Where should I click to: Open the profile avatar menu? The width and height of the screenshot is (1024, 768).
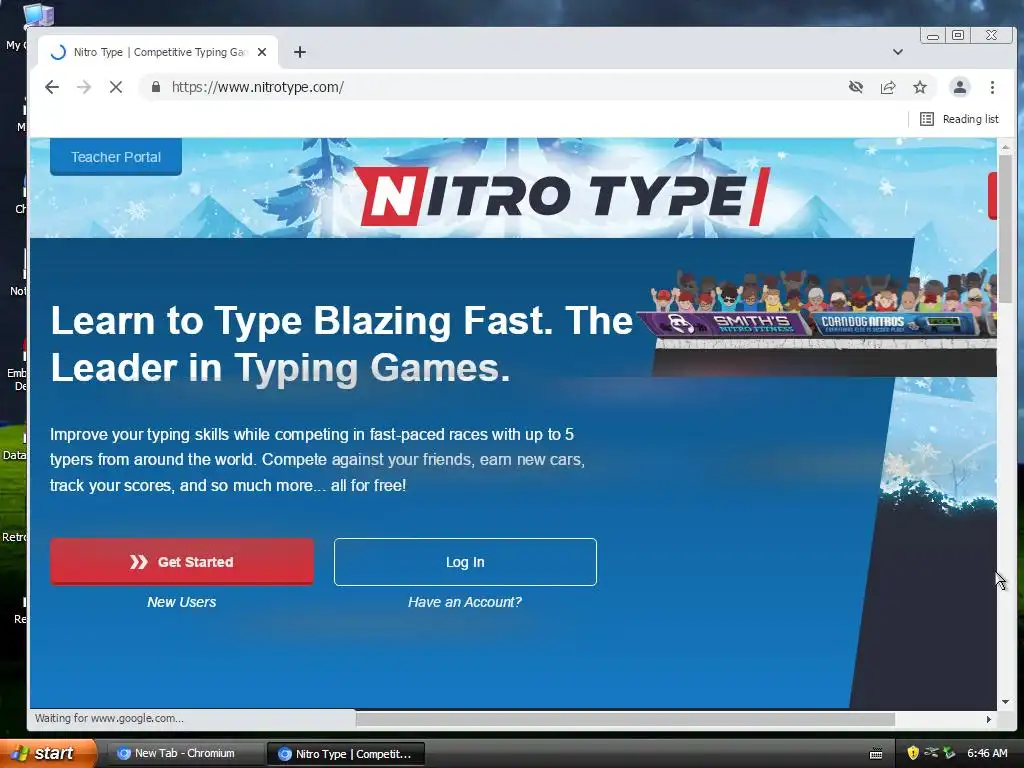(959, 87)
